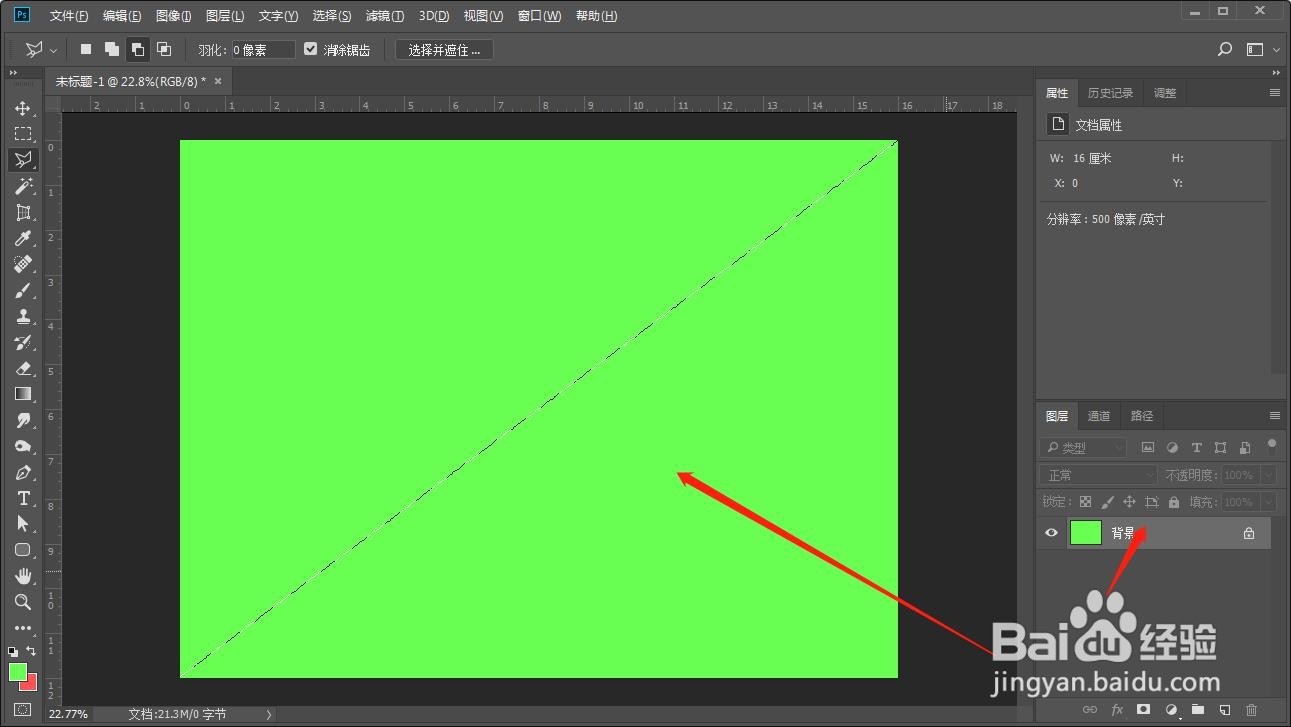This screenshot has width=1291, height=727.
Task: Select the Crop tool
Action: click(23, 212)
